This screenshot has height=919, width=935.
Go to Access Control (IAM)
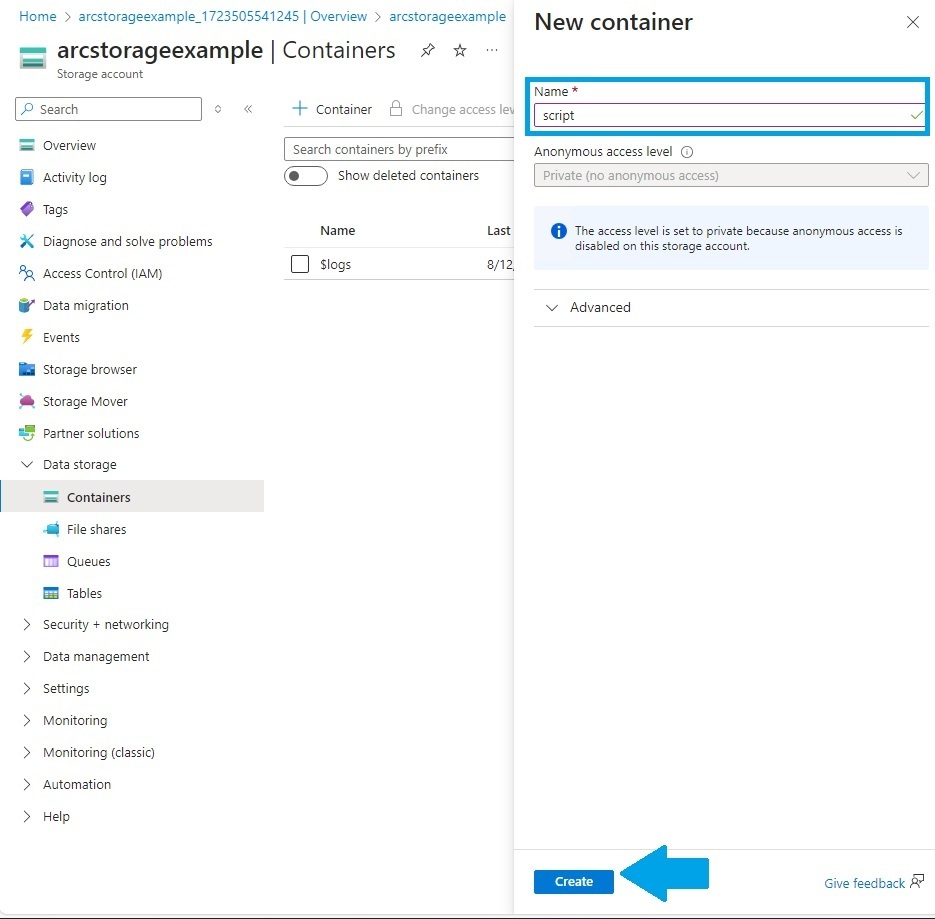point(103,273)
